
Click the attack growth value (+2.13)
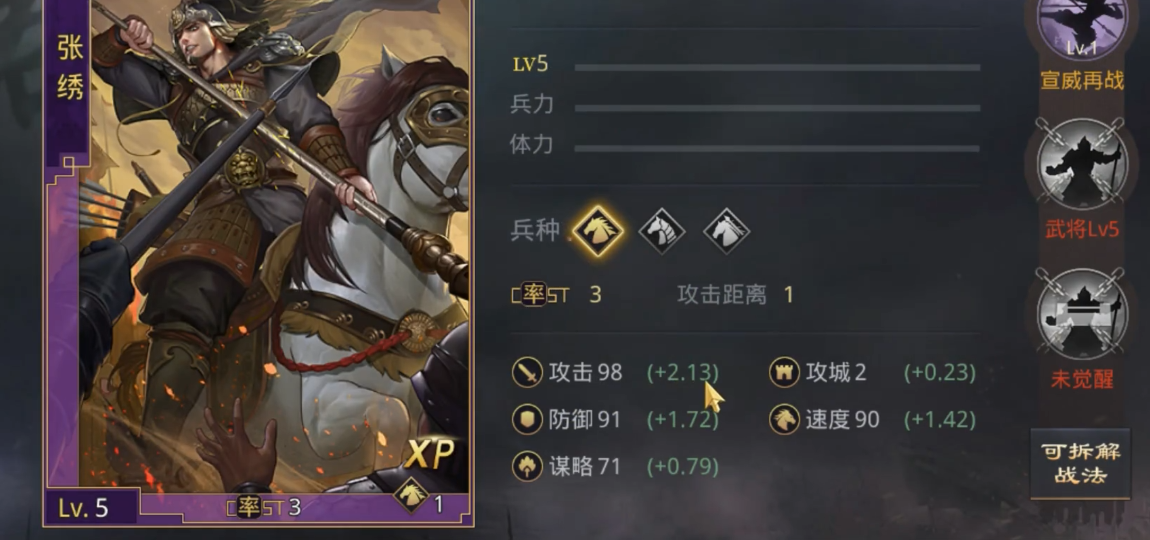(x=682, y=373)
